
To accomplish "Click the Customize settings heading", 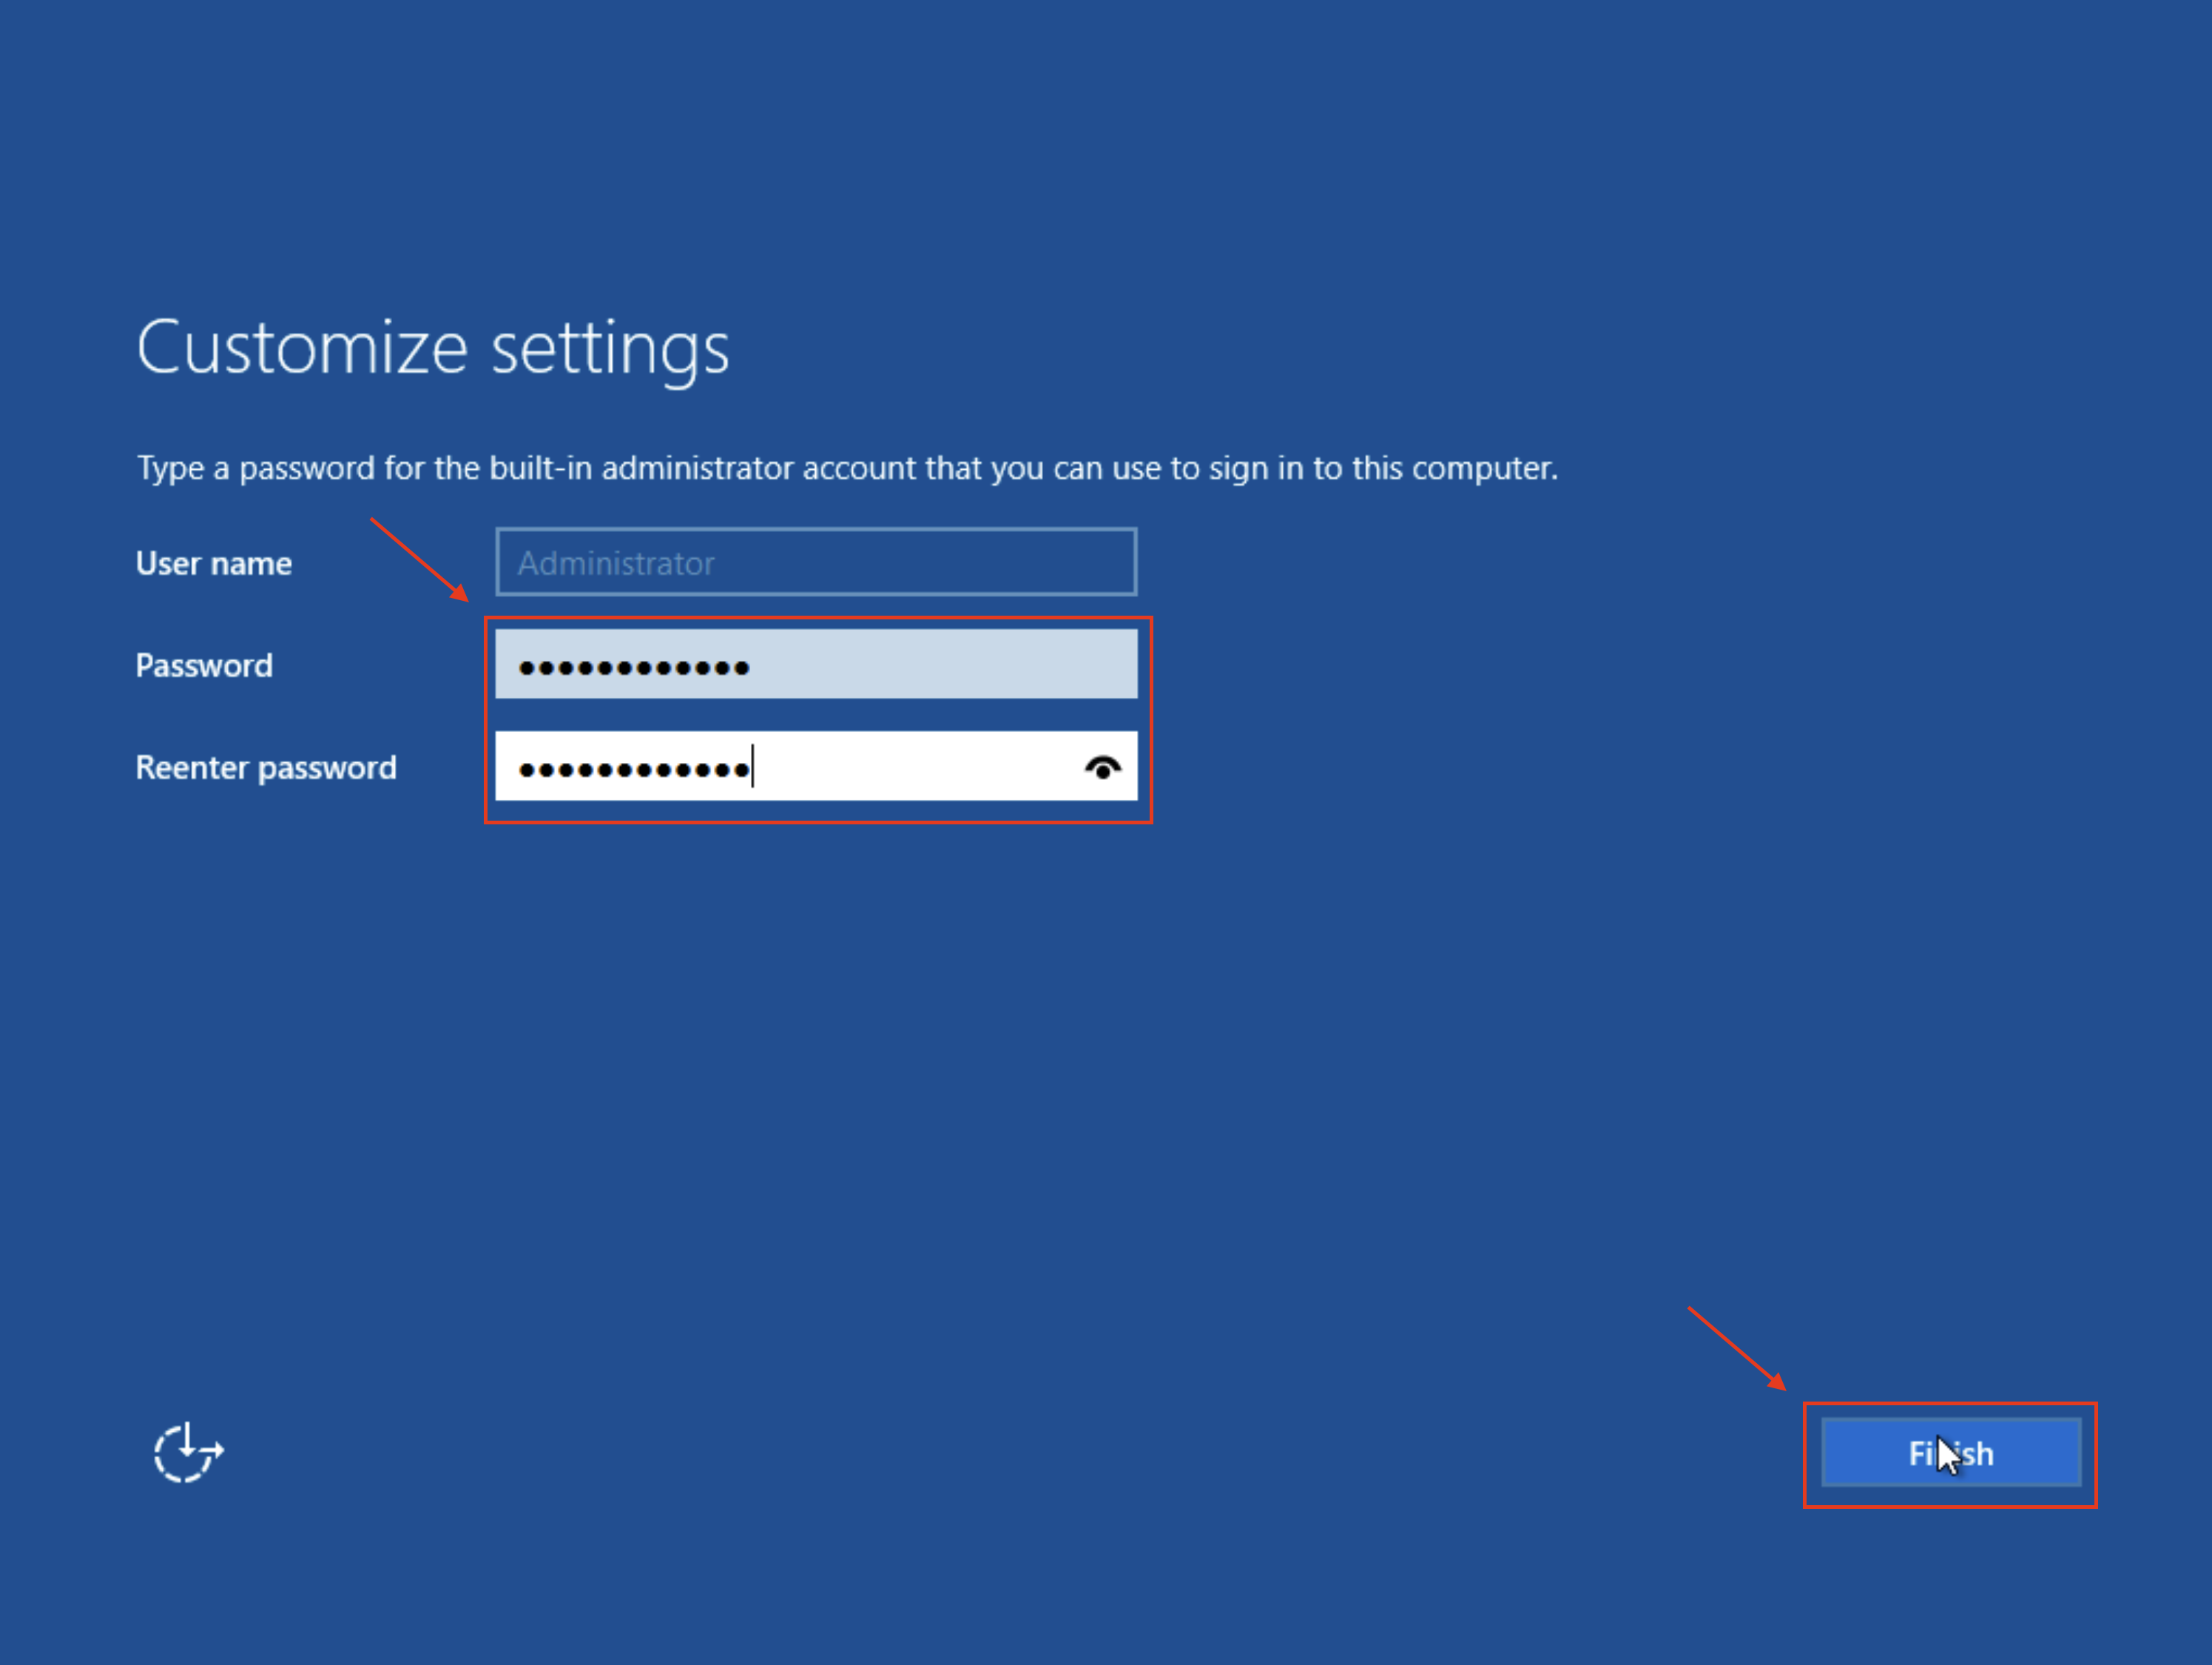I will point(433,347).
